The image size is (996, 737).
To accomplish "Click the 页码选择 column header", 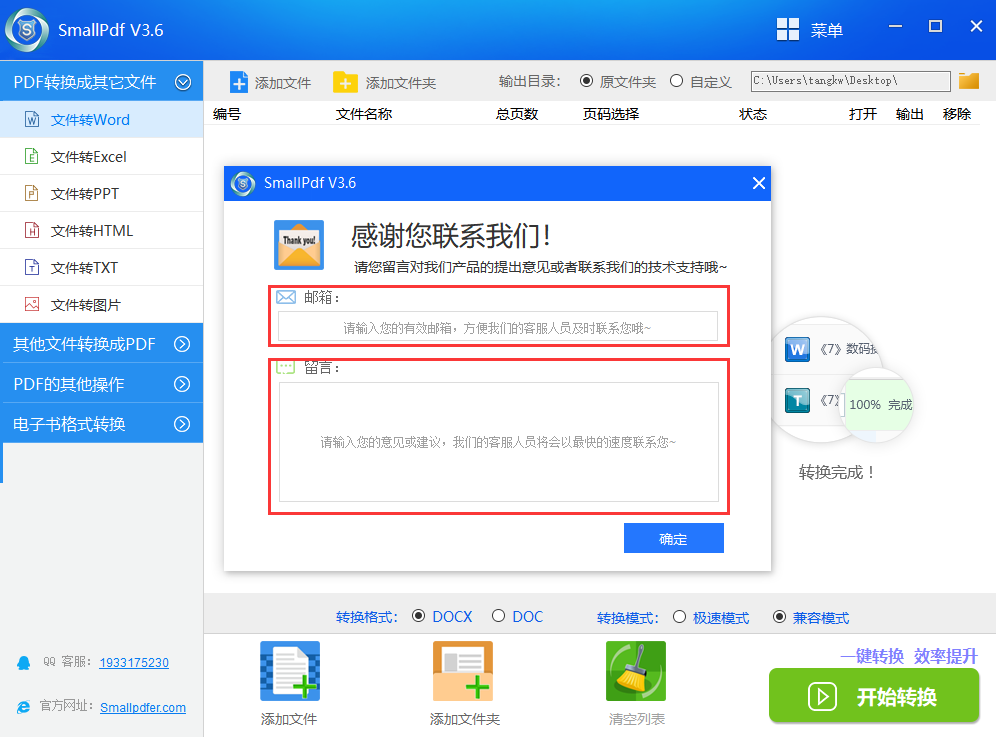I will pyautogui.click(x=611, y=114).
